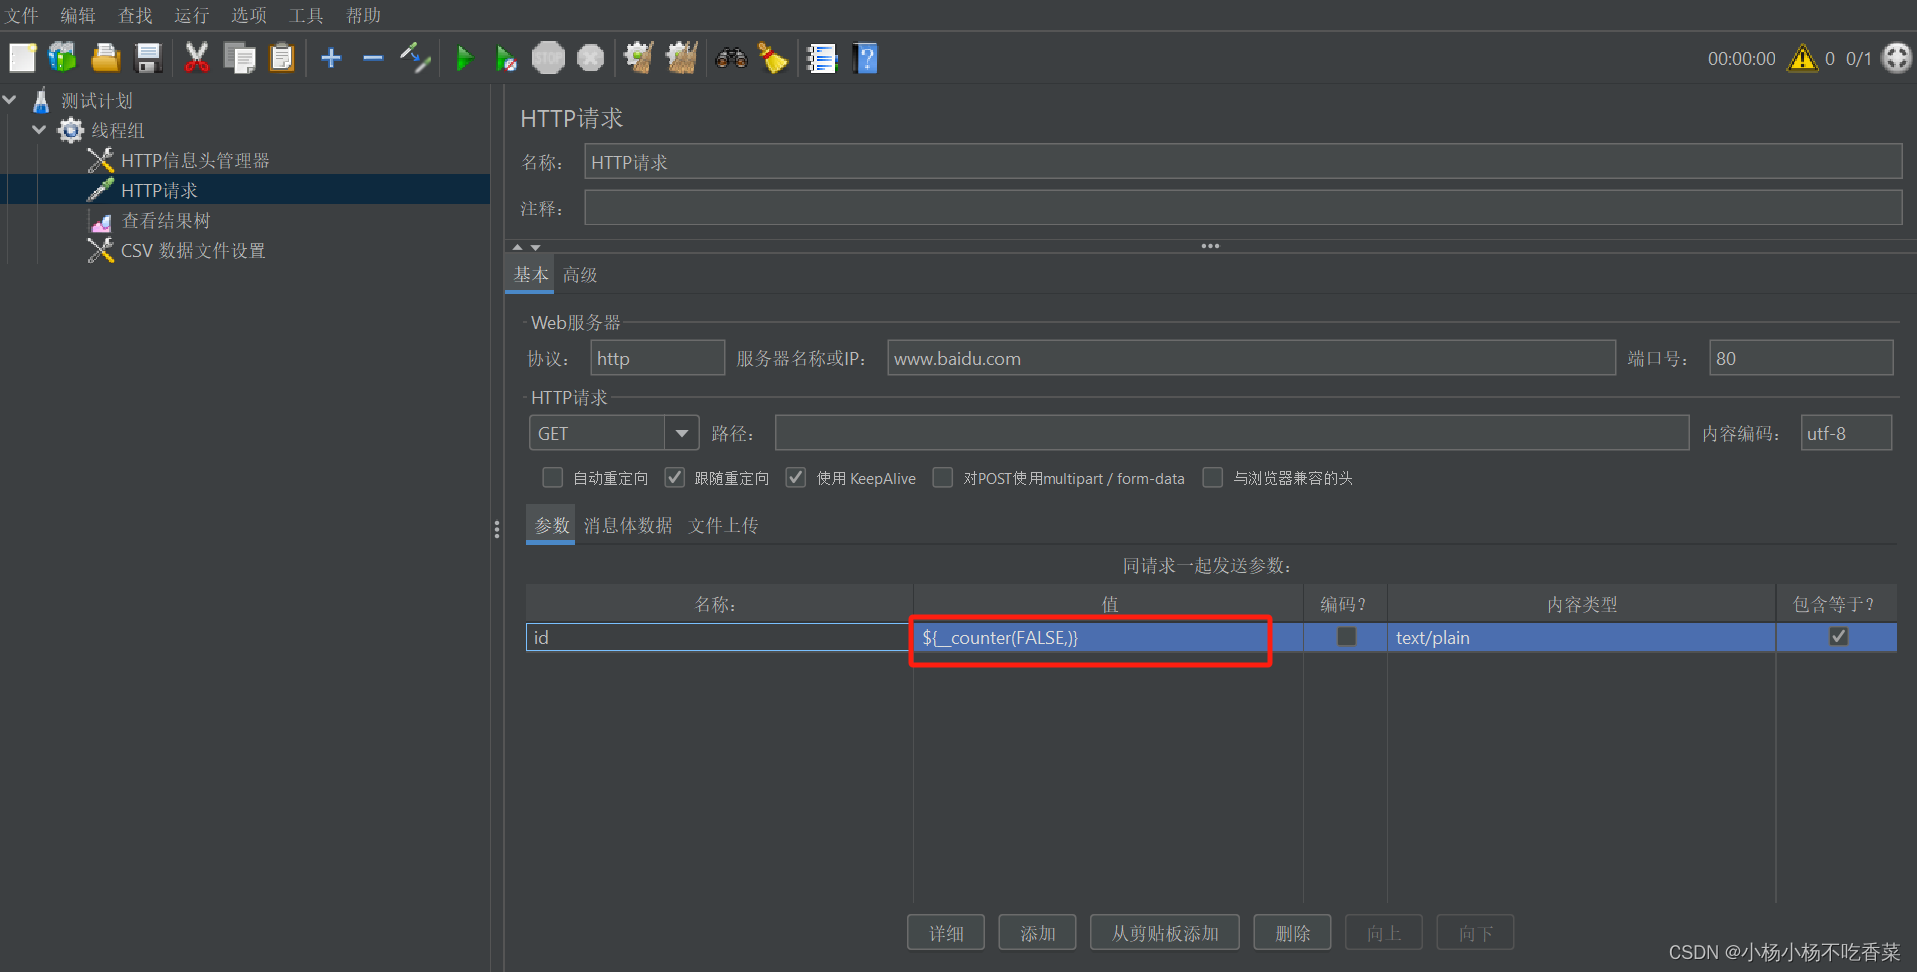Open an existing test plan file

(x=106, y=58)
